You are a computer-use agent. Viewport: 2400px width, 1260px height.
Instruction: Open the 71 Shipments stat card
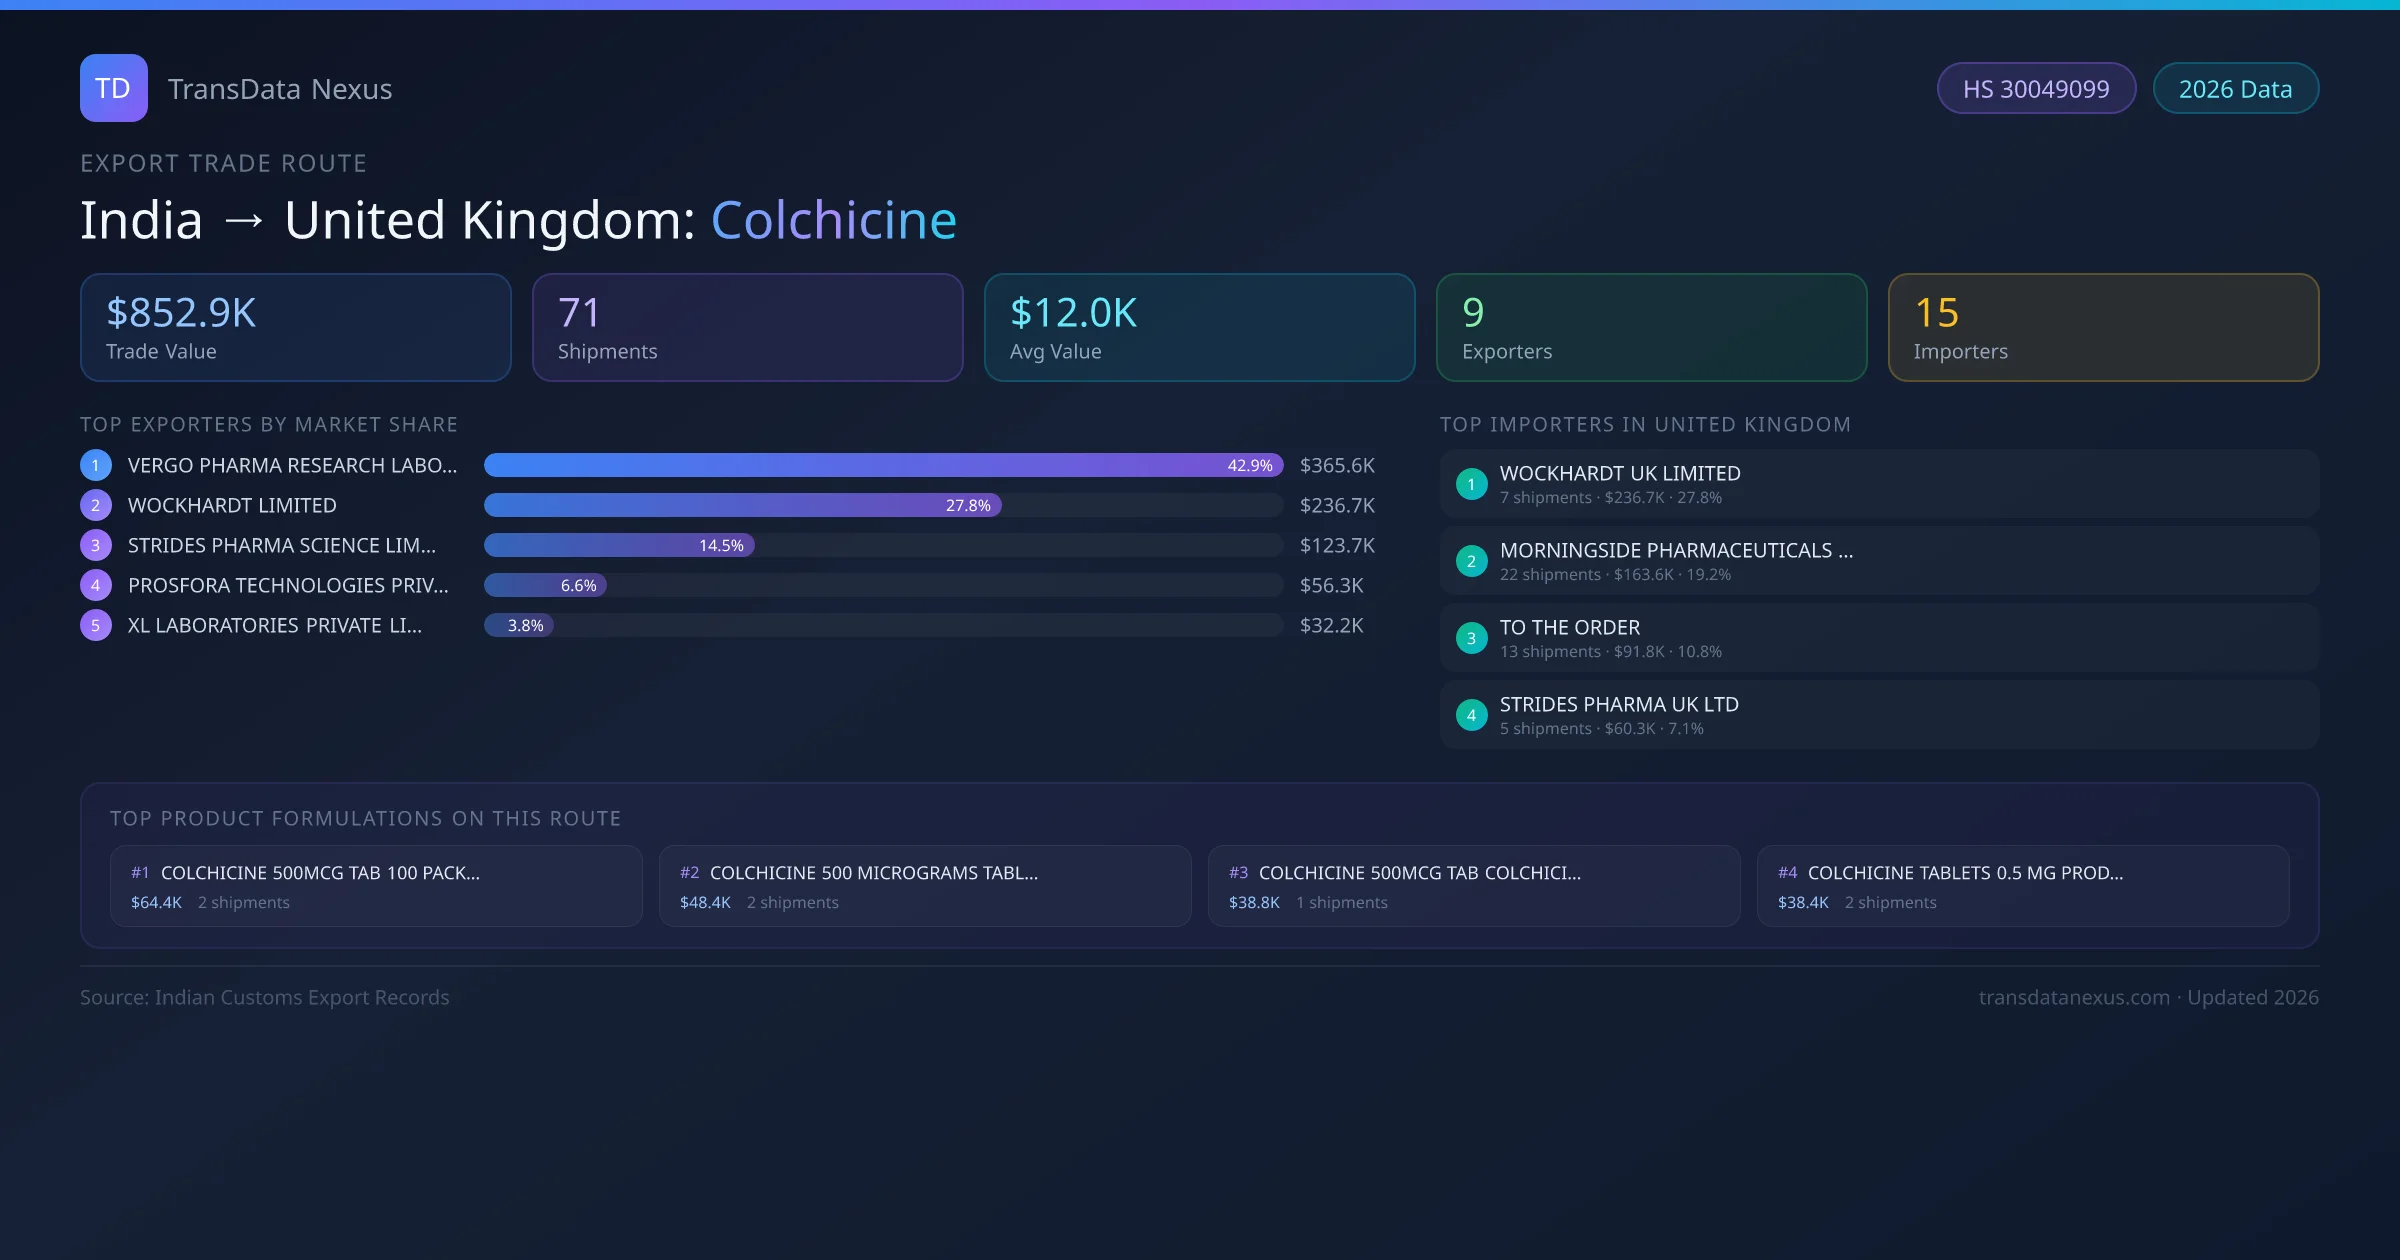point(747,327)
